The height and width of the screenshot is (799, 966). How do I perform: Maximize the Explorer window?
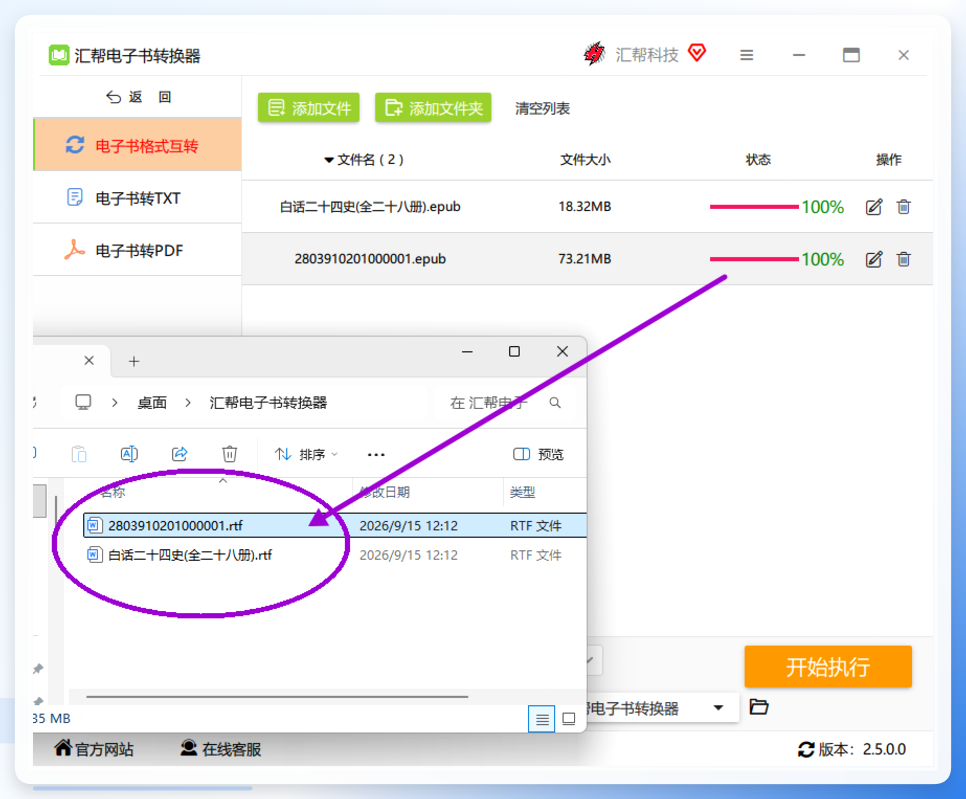click(514, 352)
